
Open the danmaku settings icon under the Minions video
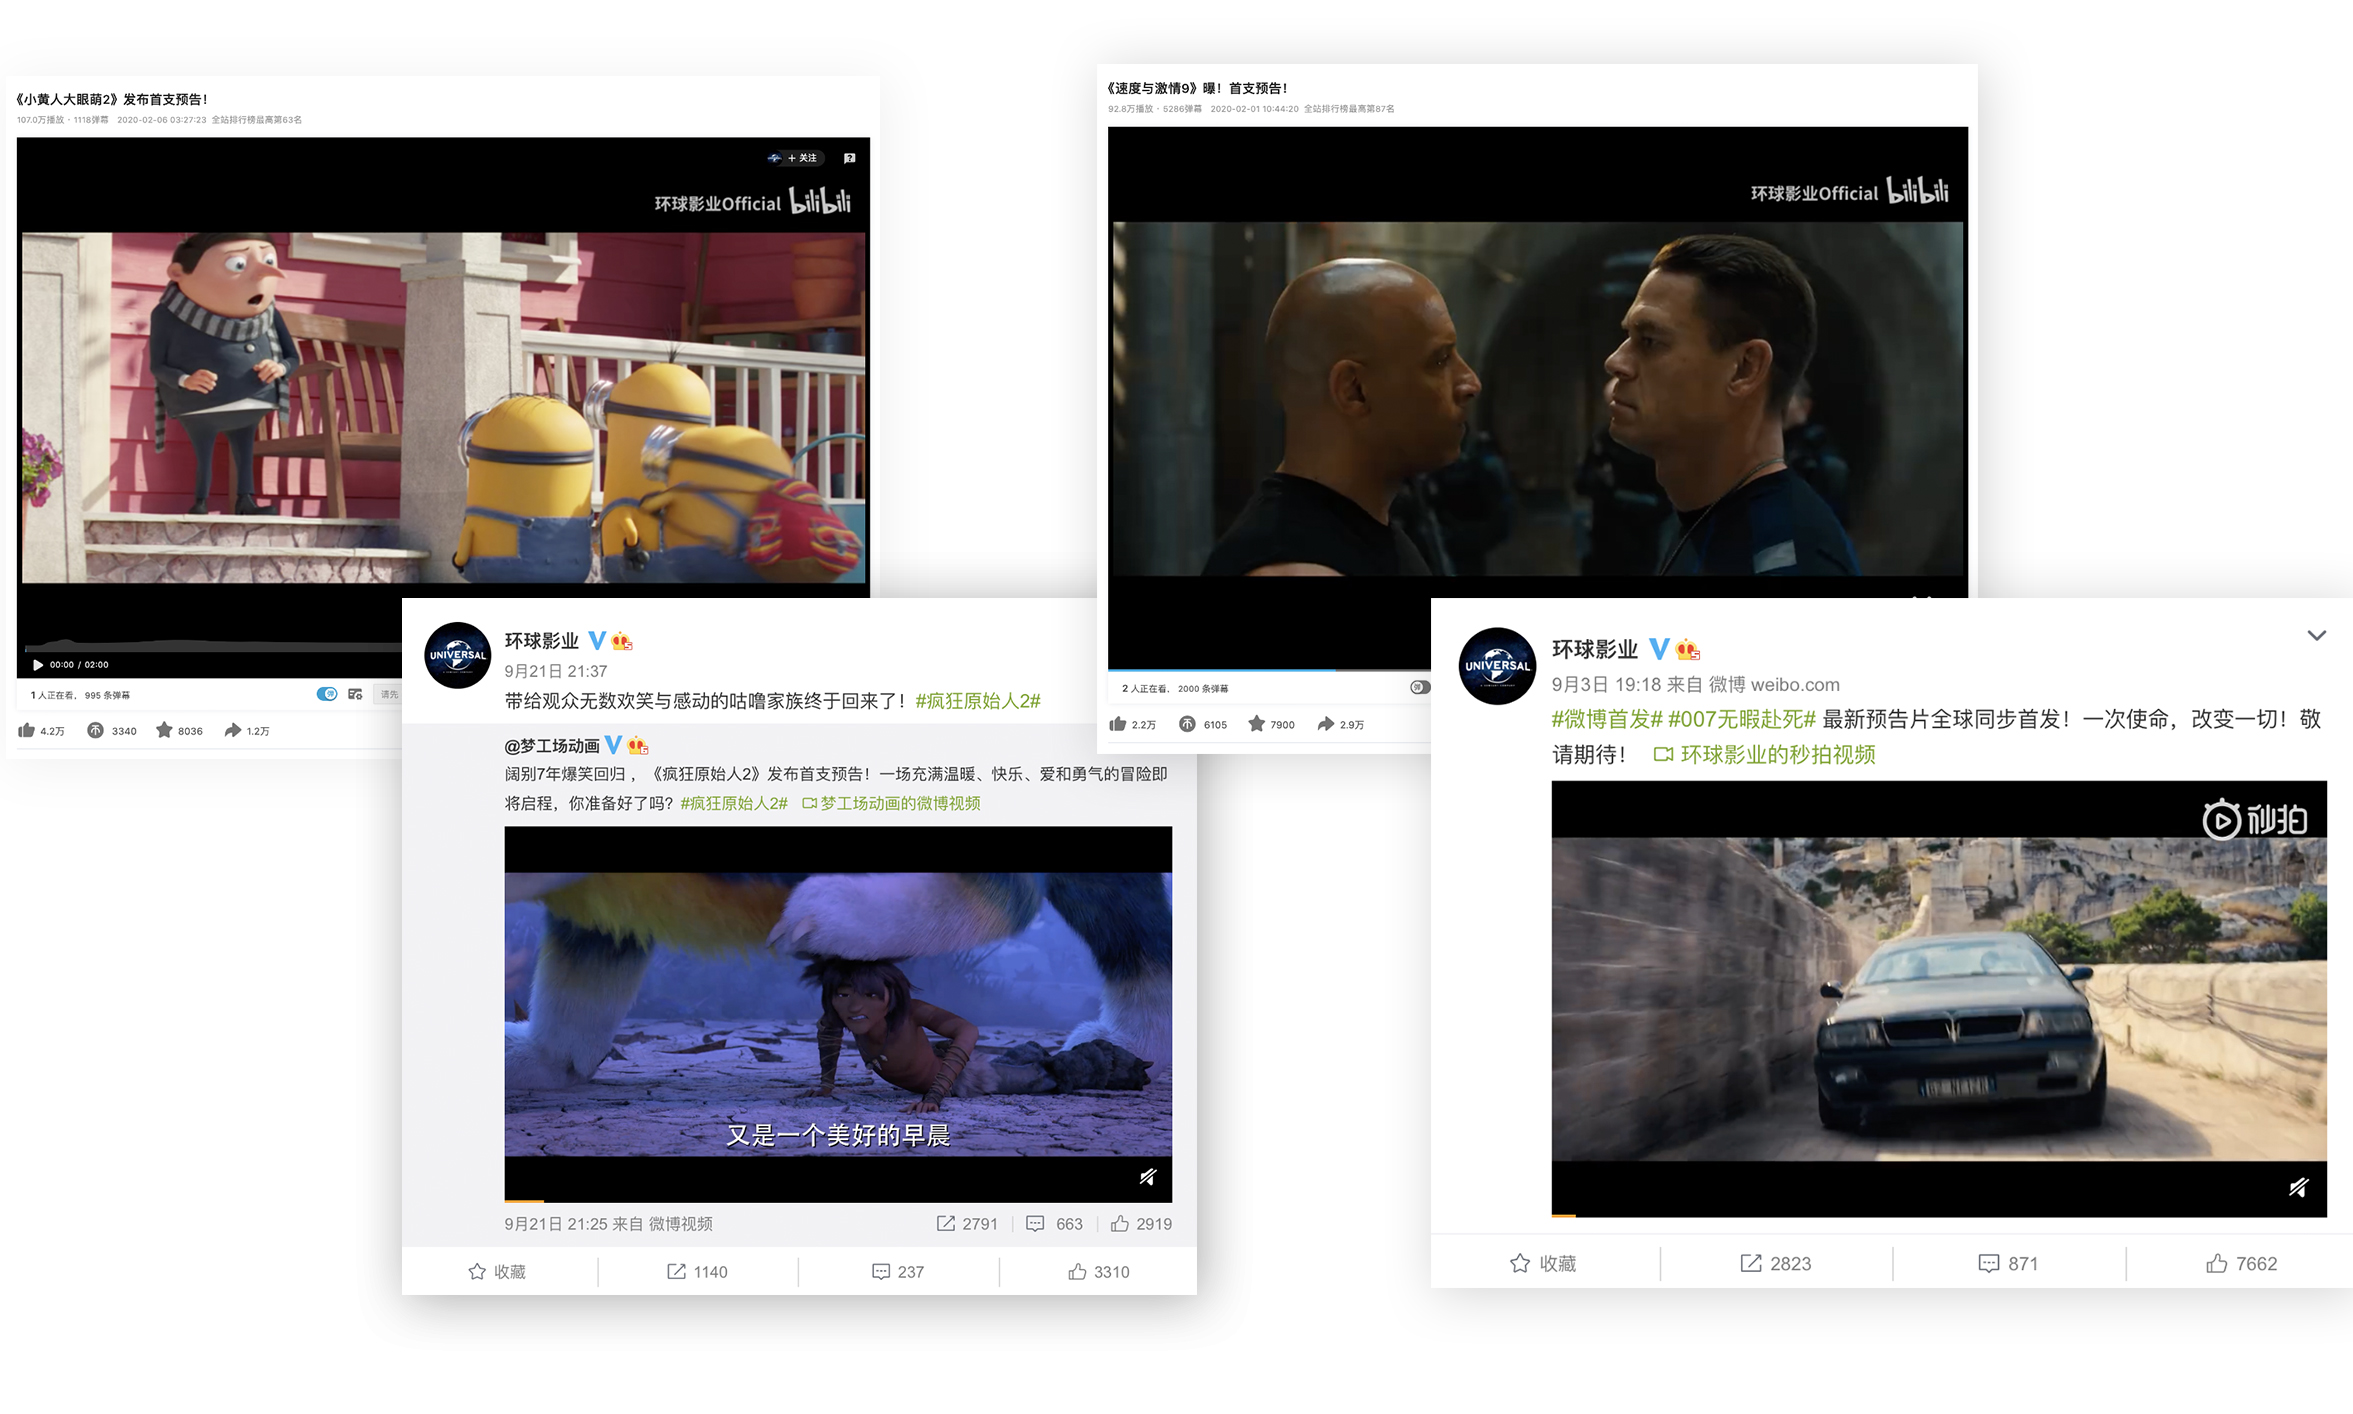(x=355, y=694)
